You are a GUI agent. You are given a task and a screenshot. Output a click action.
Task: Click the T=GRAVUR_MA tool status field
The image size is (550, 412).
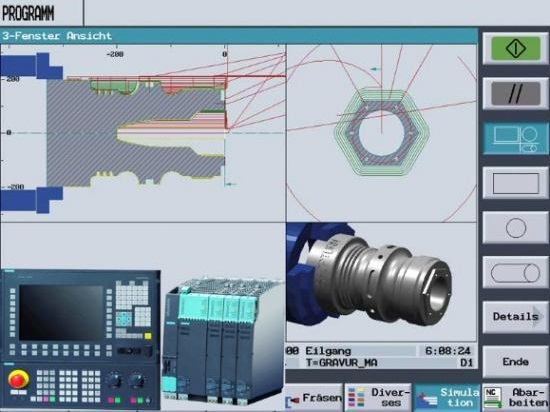pos(381,363)
